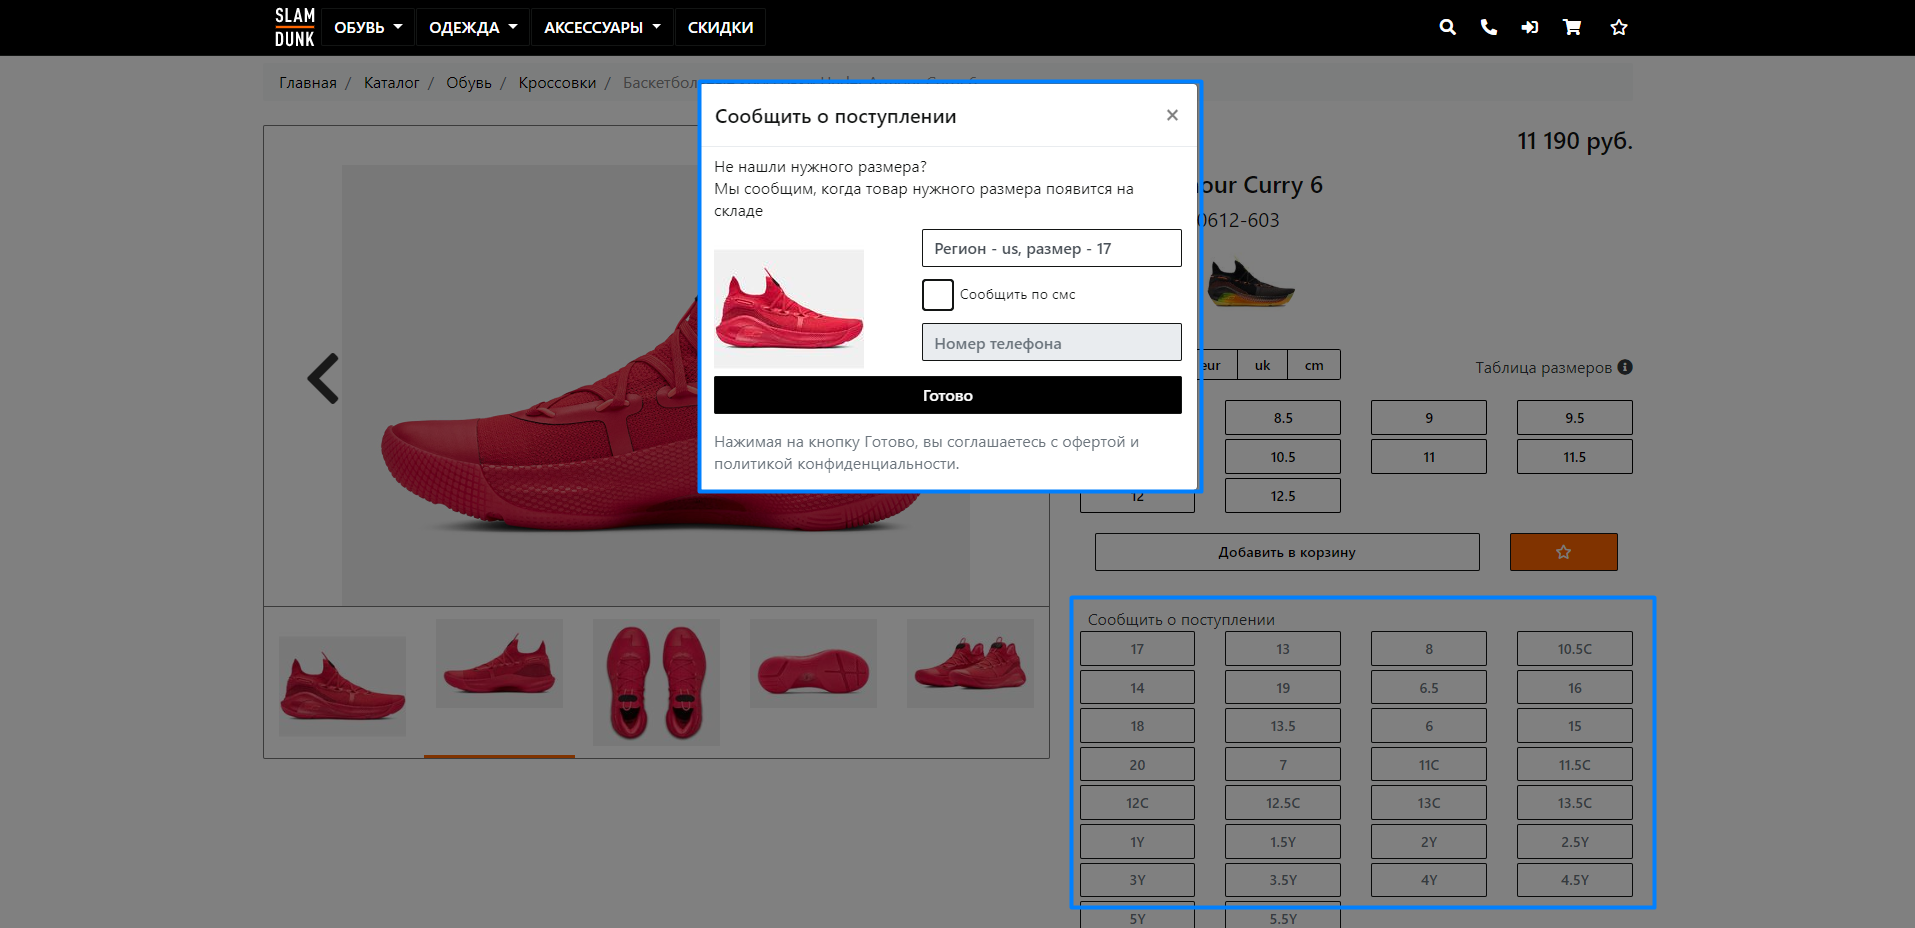Request notification for size 8

pos(1429,649)
